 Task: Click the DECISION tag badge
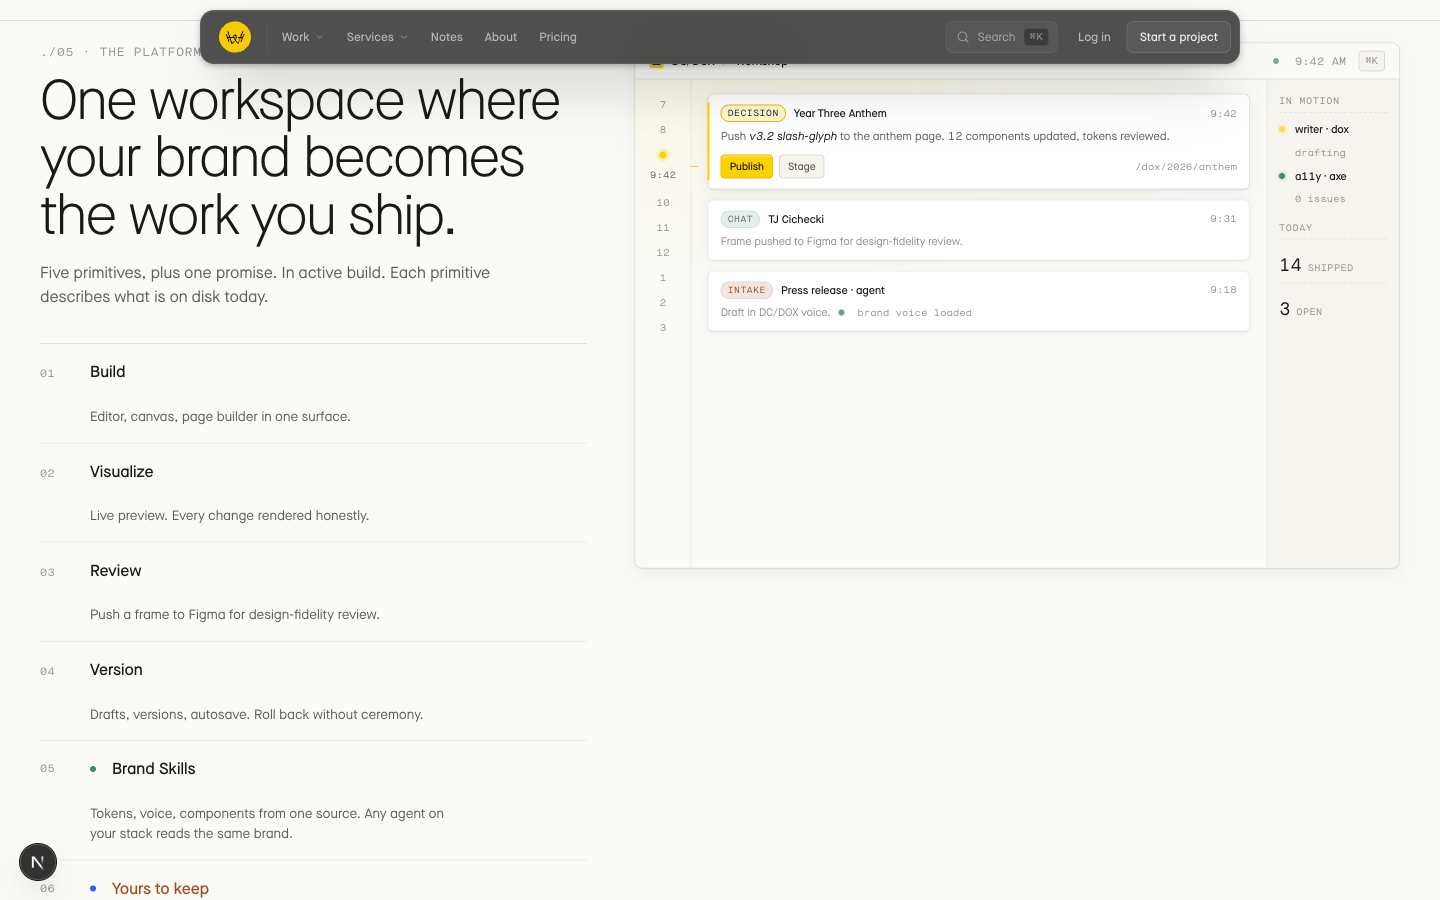pyautogui.click(x=753, y=113)
